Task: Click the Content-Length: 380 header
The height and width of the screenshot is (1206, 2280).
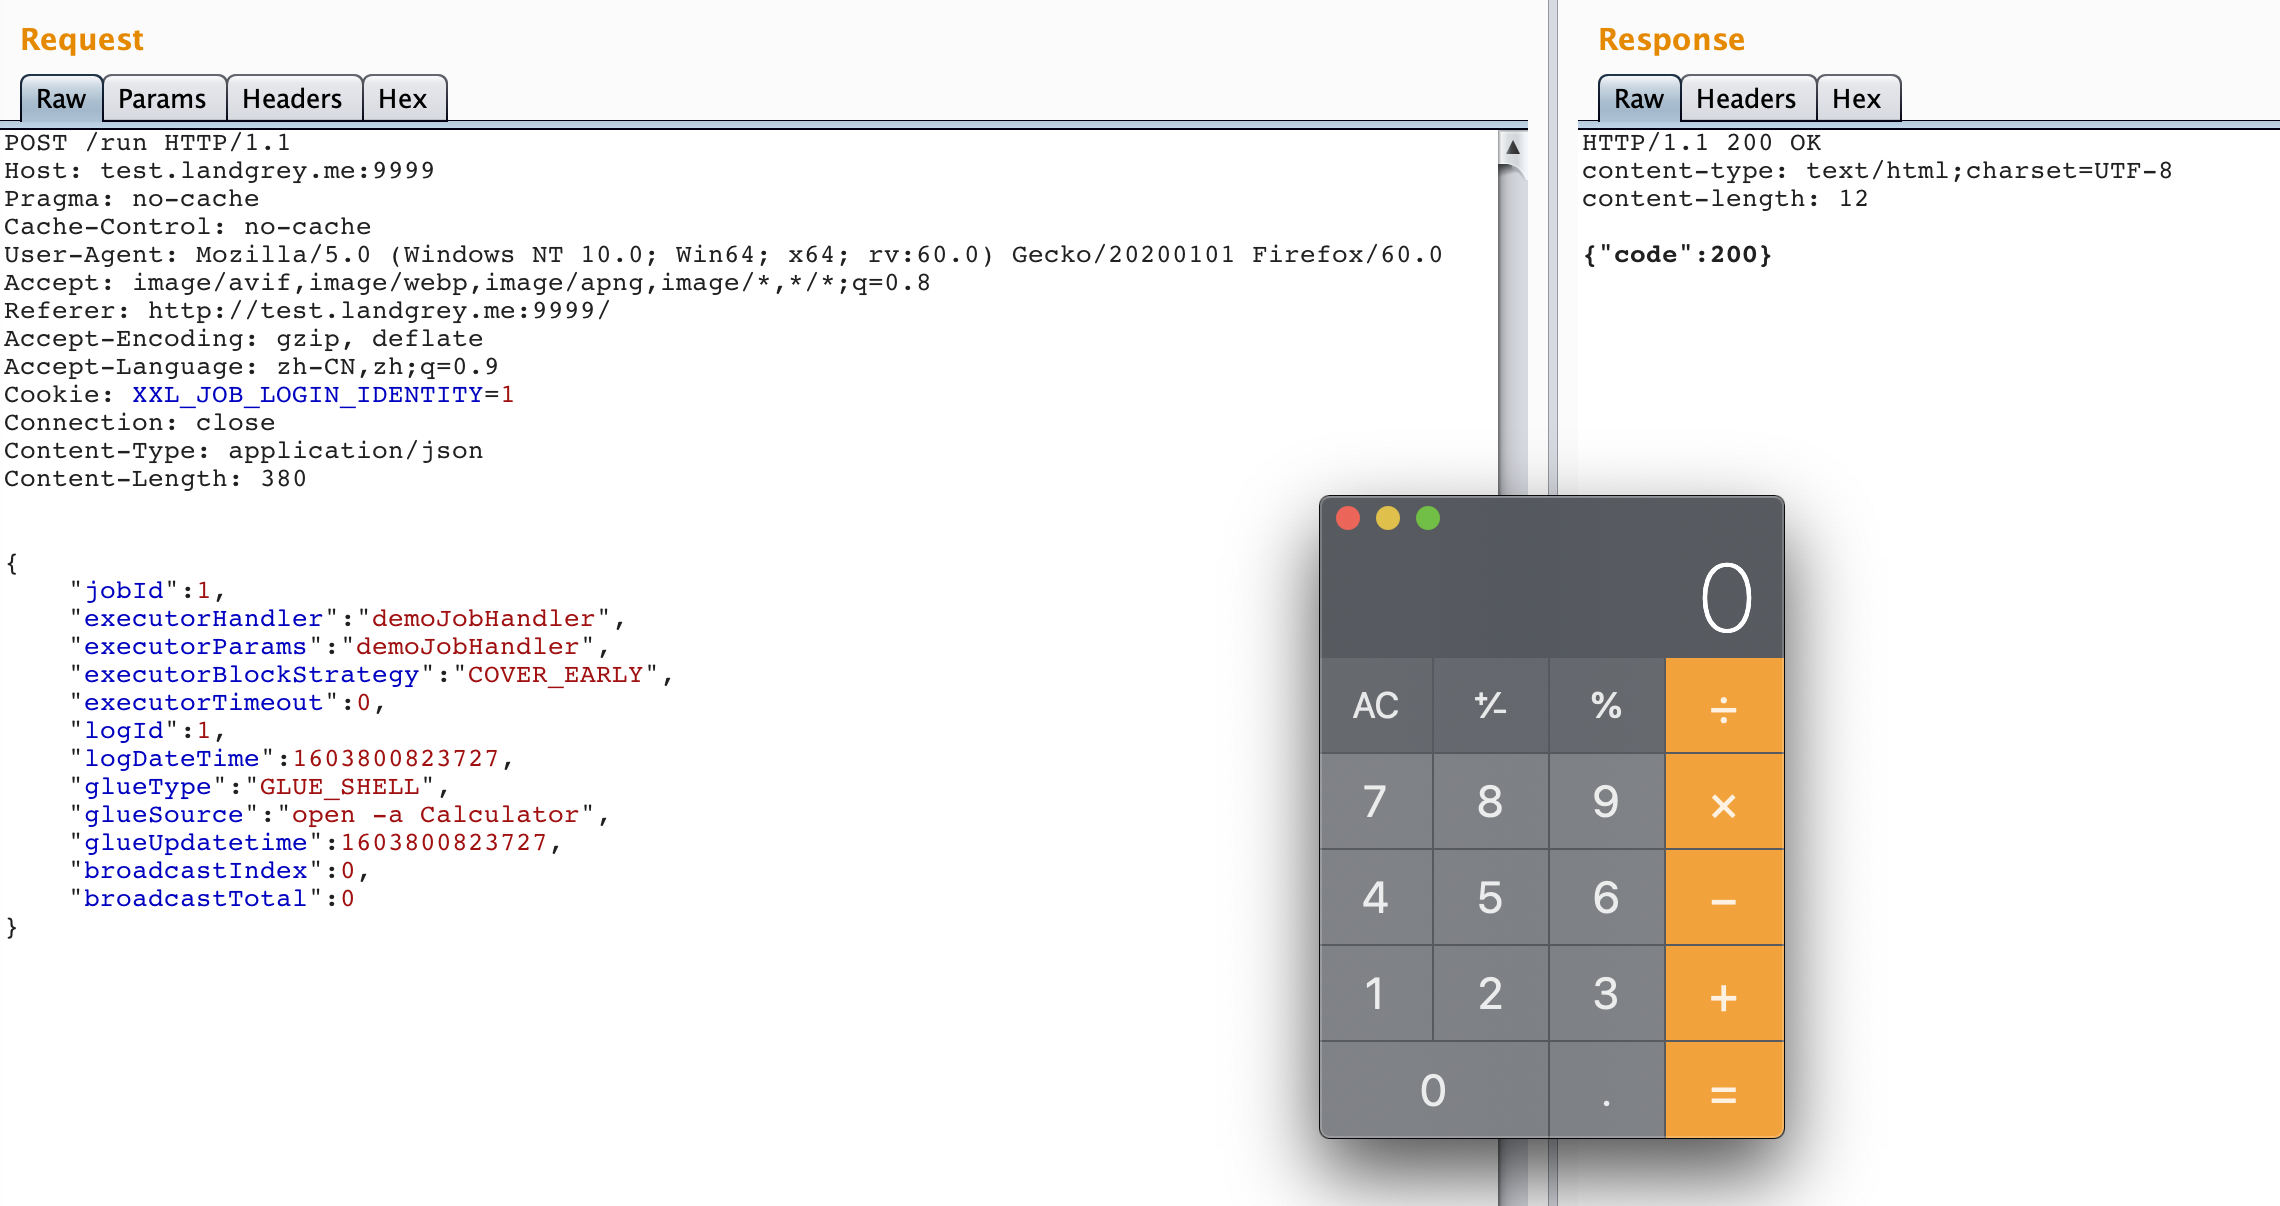Action: point(155,479)
